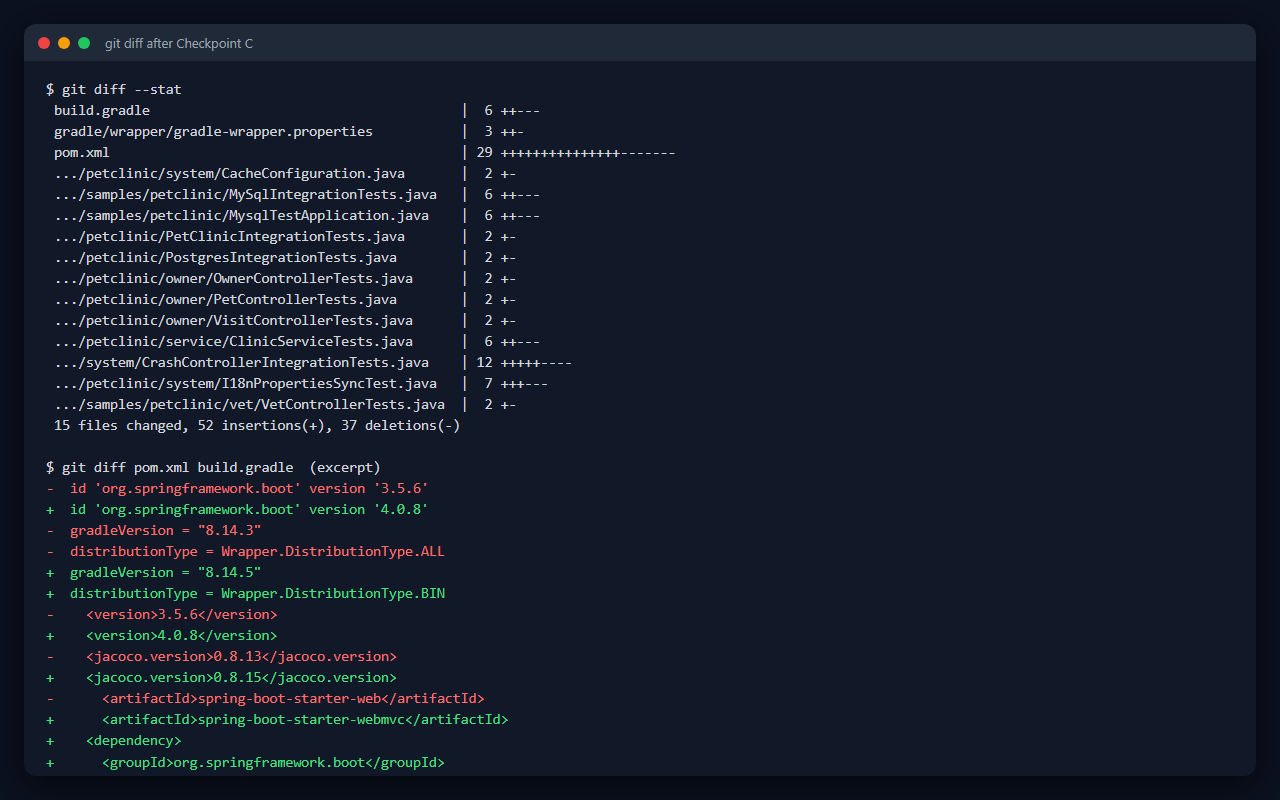Click the added spring-boot-starter-webmvc artifactId line
The height and width of the screenshot is (800, 1280).
click(x=277, y=719)
